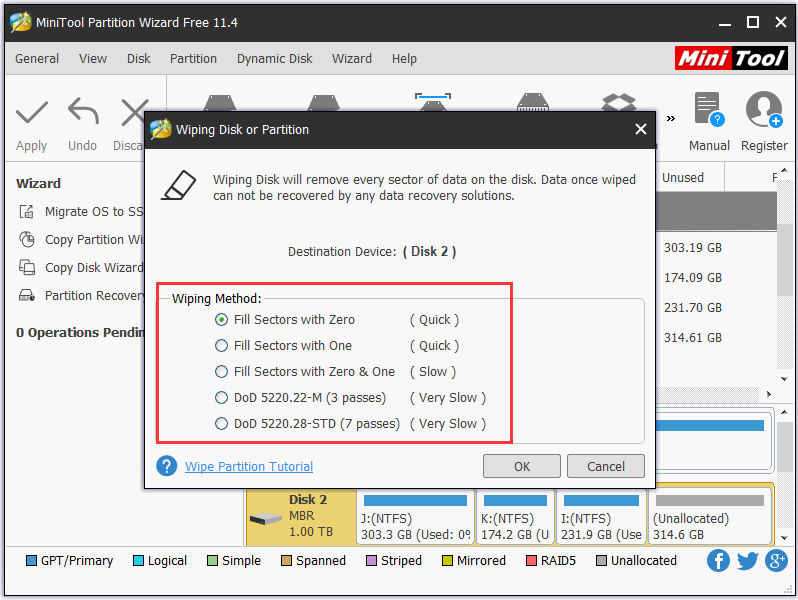Screen dimensions: 798x600
Task: Click the wiping dialog title icon
Action: coord(160,129)
